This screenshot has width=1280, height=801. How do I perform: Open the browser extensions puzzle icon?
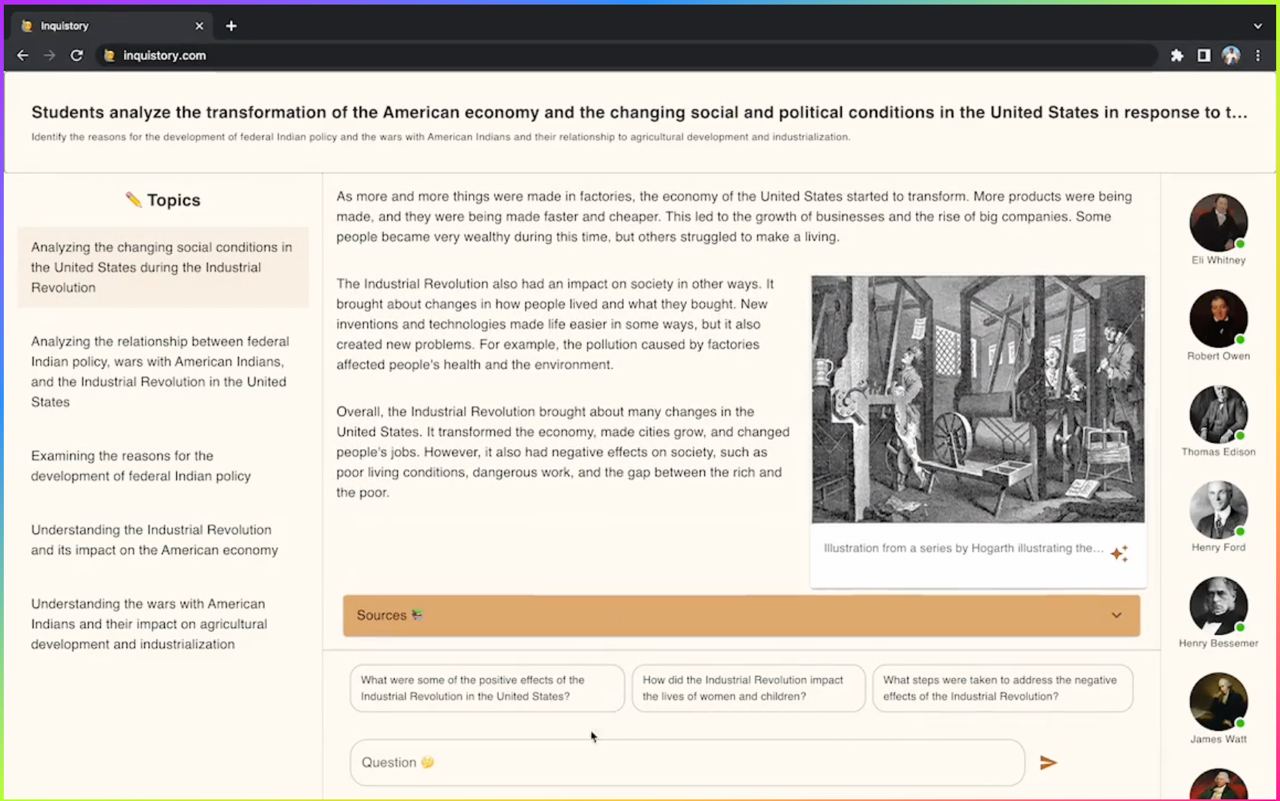click(1177, 55)
